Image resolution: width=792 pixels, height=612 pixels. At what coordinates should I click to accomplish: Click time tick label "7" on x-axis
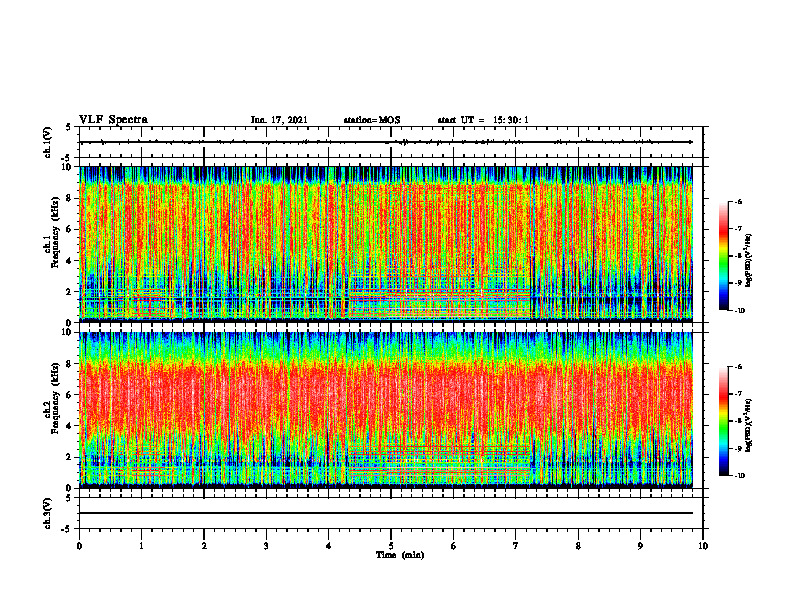click(x=516, y=546)
